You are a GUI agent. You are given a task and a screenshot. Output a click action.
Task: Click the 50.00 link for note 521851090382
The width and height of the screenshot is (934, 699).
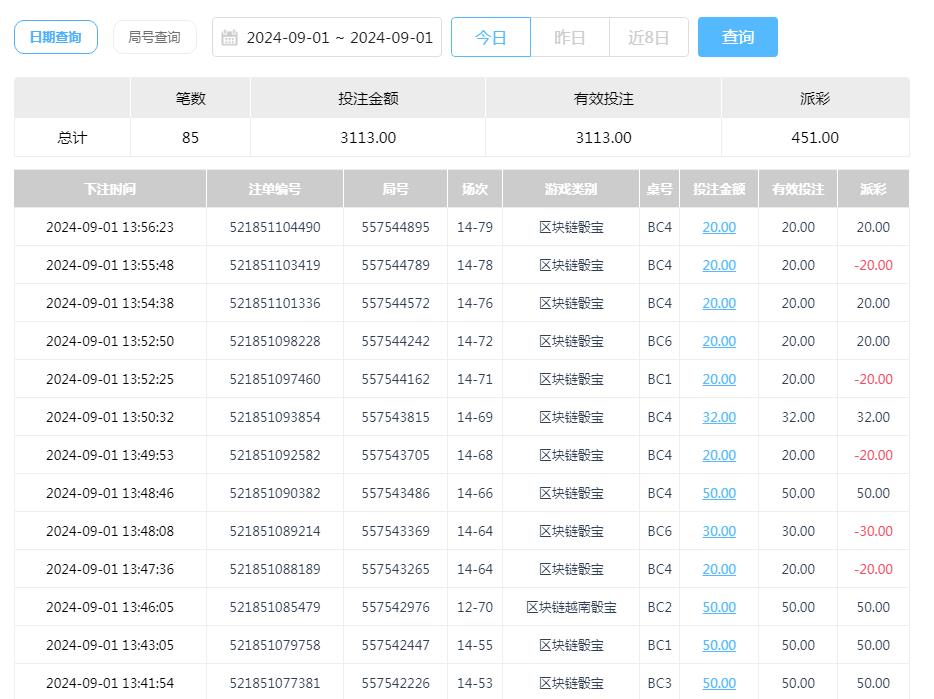click(x=719, y=493)
